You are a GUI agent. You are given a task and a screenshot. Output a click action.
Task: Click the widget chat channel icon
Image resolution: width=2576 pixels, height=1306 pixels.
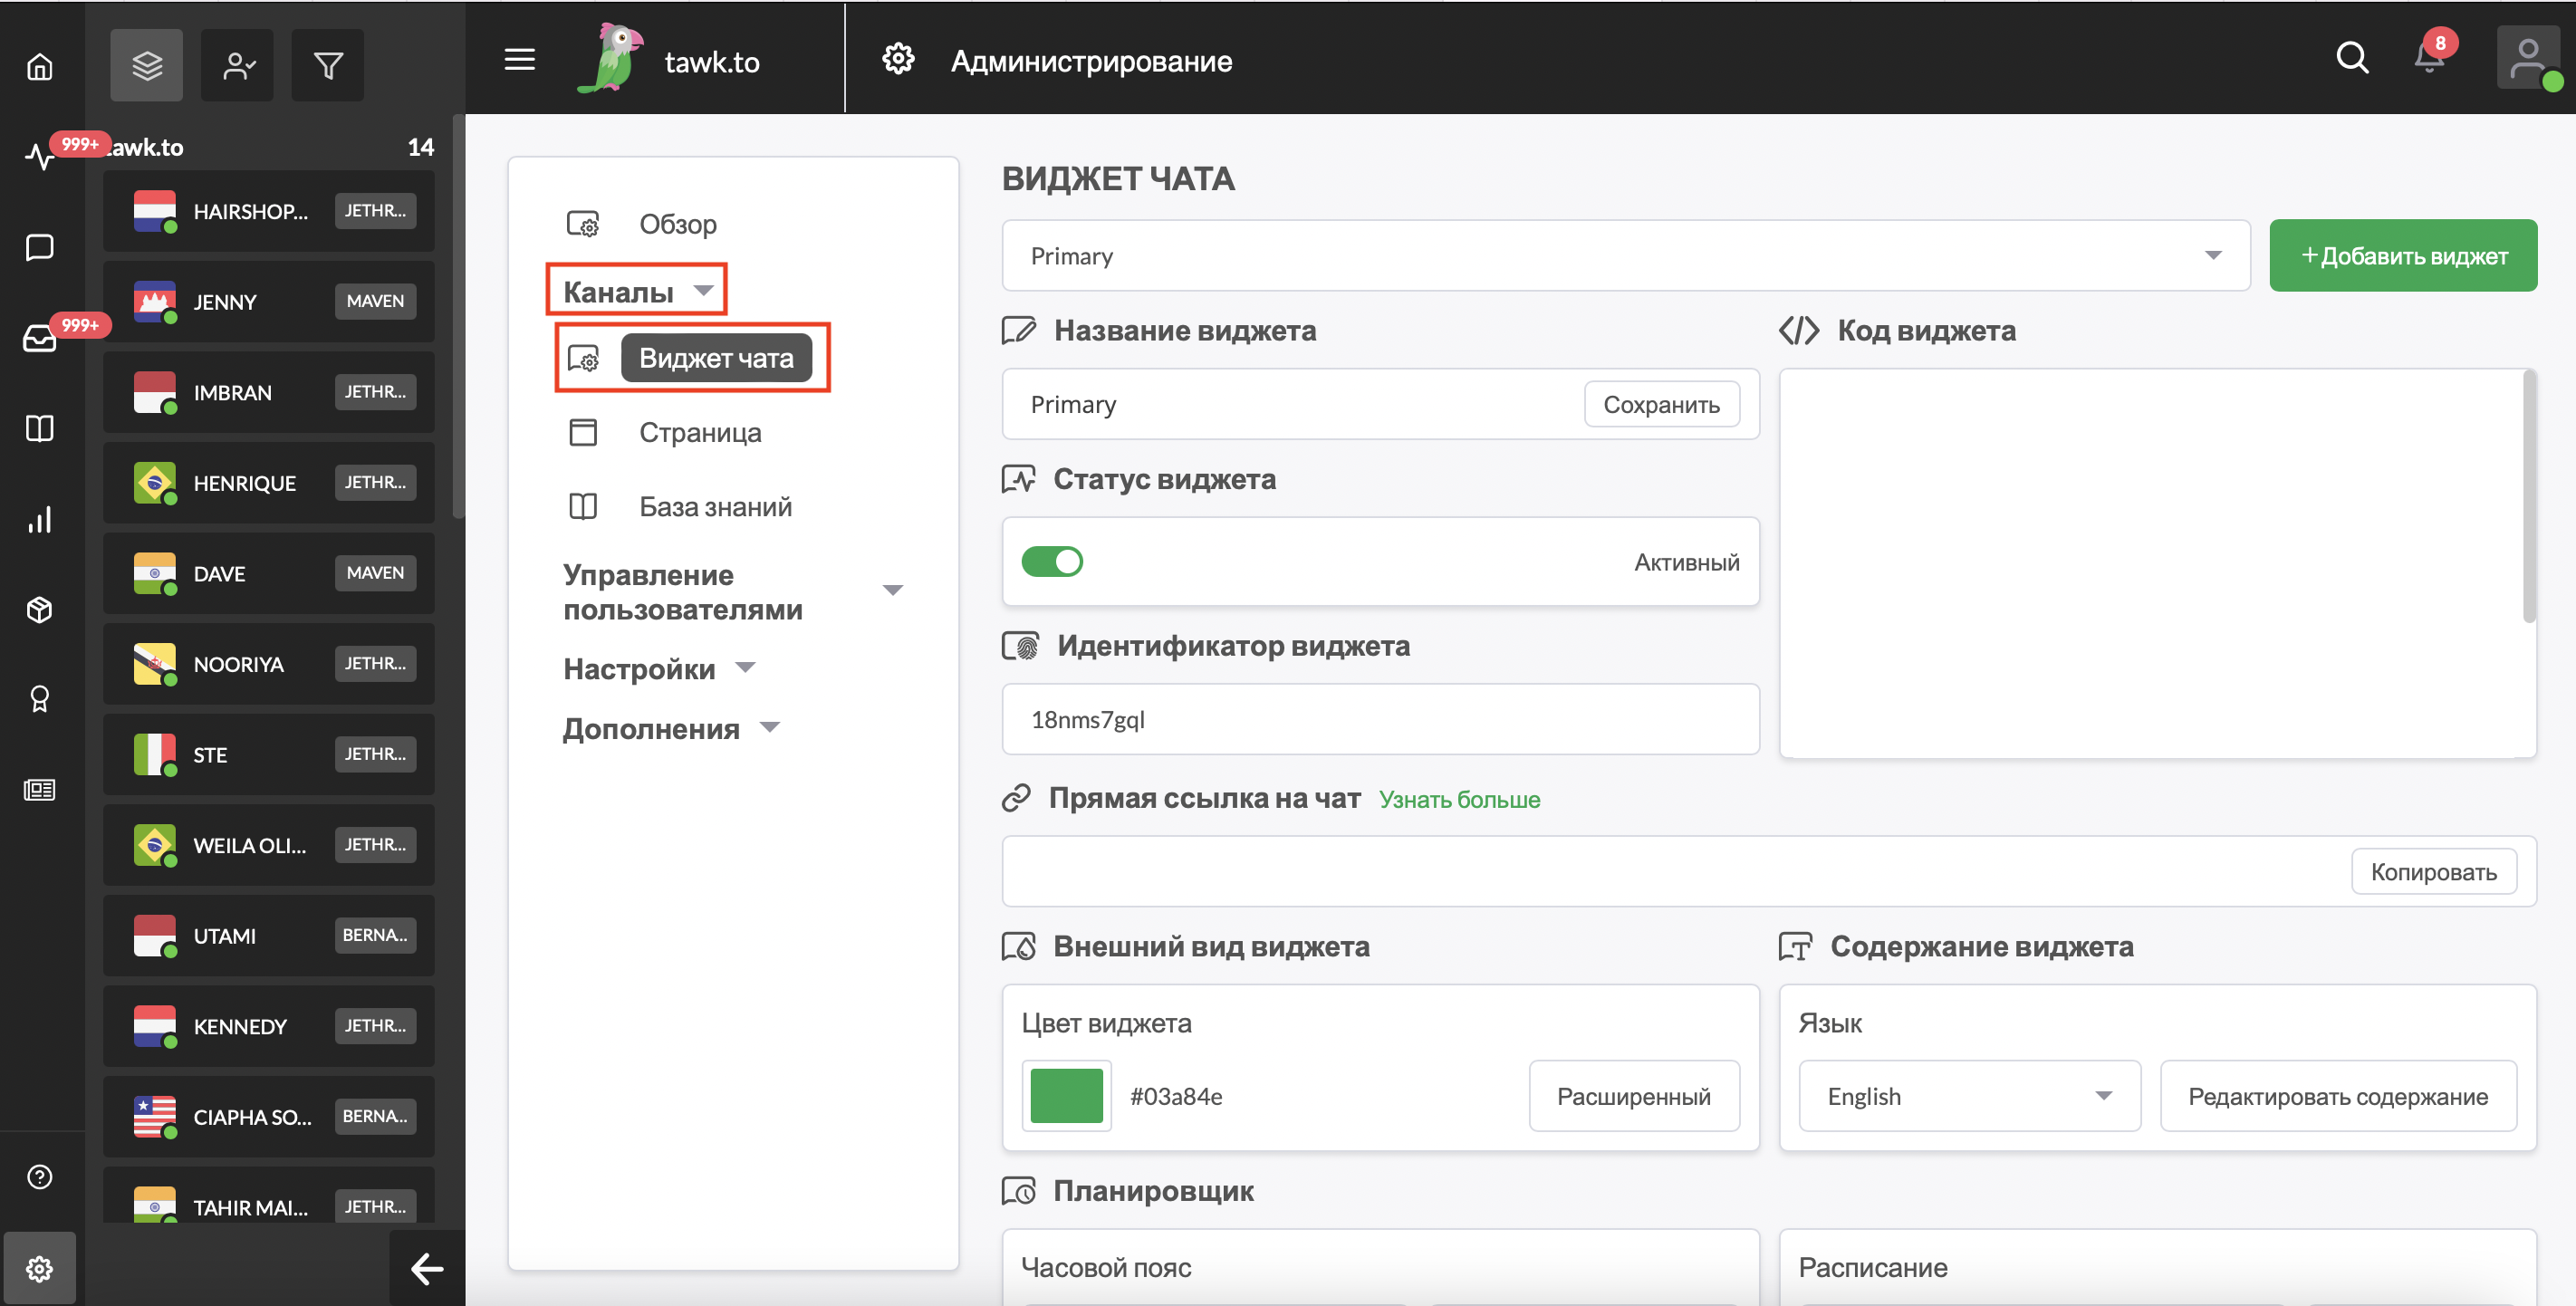582,355
